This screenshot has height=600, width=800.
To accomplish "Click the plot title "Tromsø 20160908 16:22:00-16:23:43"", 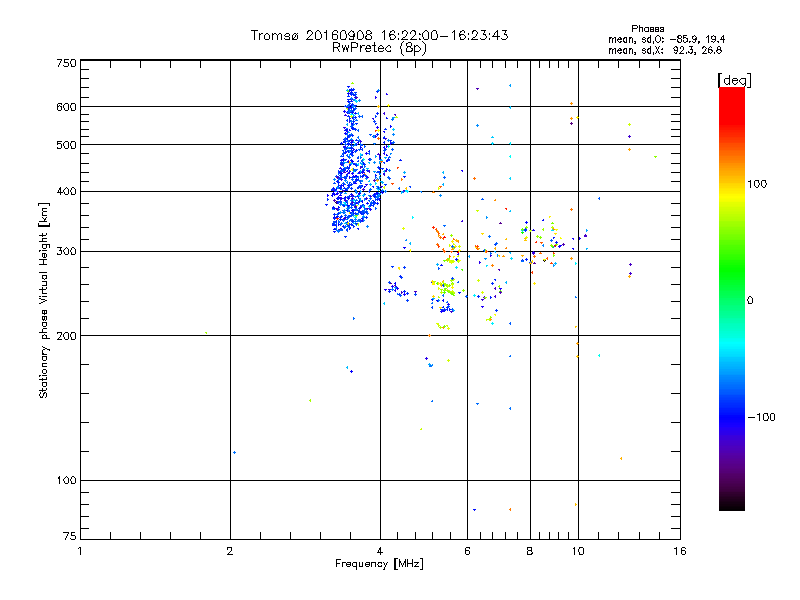I will tap(379, 35).
